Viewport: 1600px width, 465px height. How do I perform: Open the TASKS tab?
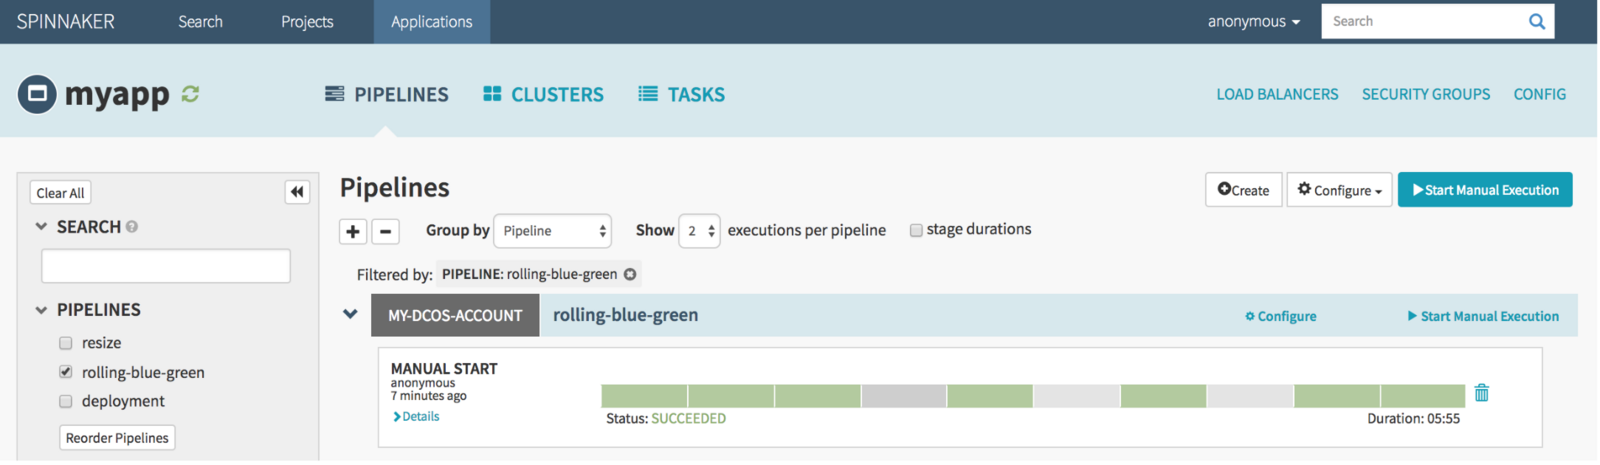(682, 94)
